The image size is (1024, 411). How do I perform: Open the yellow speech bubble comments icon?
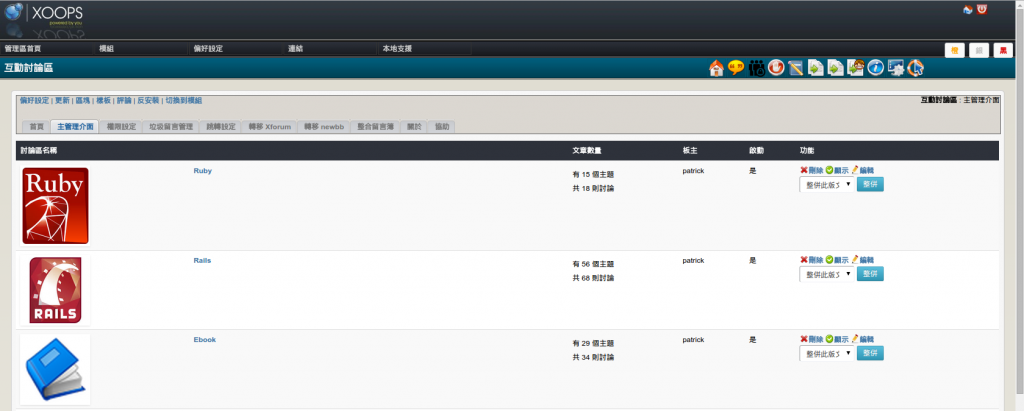pos(736,68)
